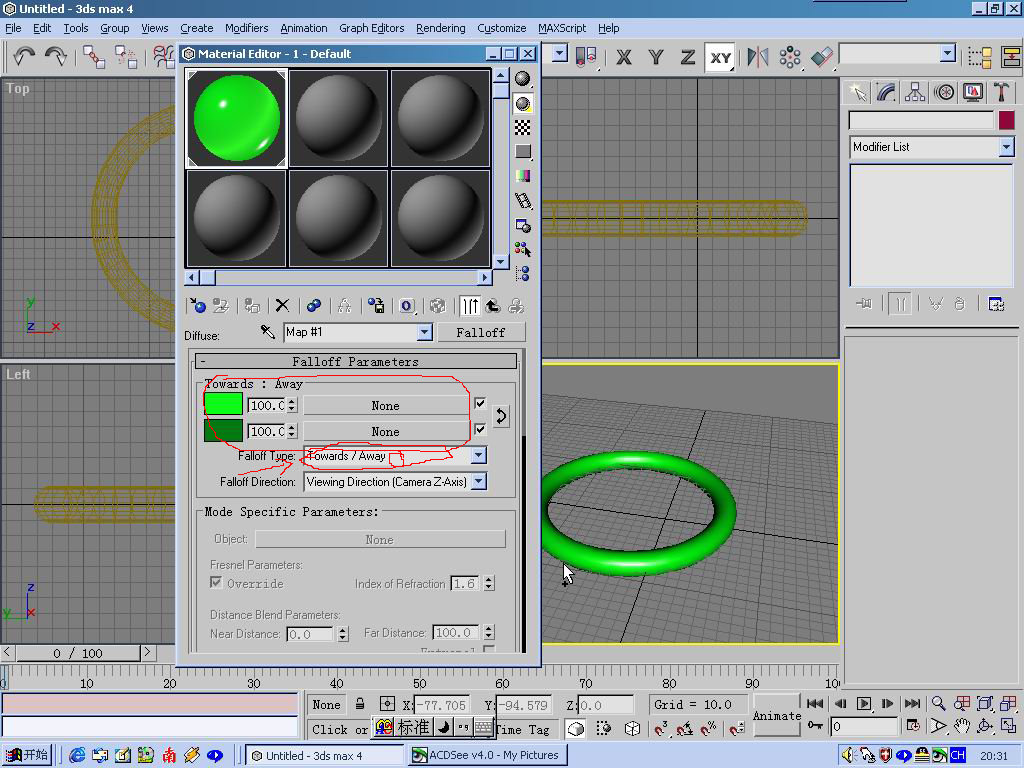
Task: Open the named selection sets dropdown
Action: [x=948, y=54]
